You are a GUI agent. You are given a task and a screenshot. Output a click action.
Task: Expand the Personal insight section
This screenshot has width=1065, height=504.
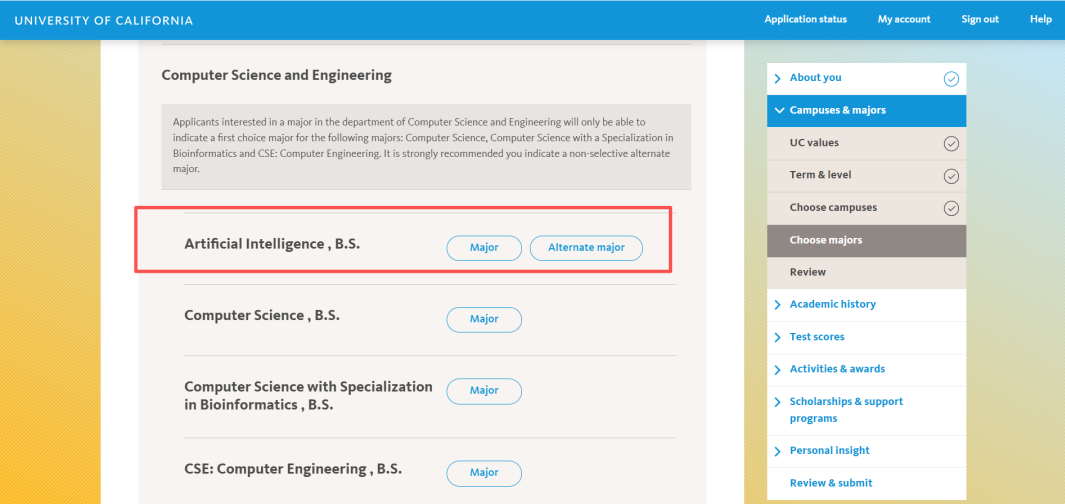pyautogui.click(x=777, y=451)
